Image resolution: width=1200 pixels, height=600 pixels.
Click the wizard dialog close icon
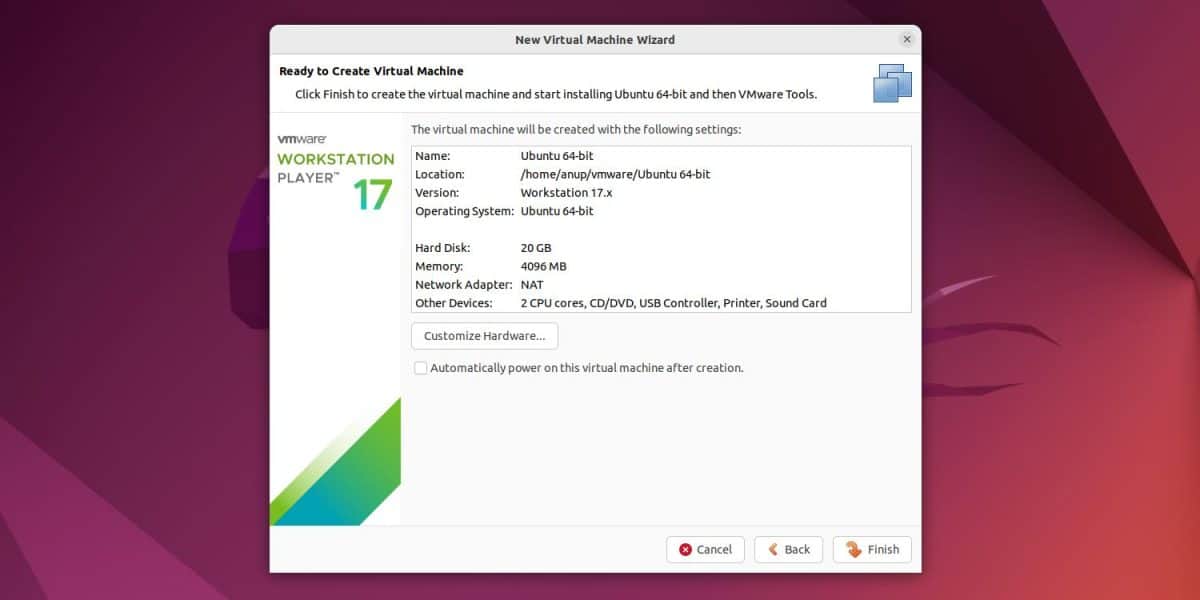pyautogui.click(x=907, y=39)
